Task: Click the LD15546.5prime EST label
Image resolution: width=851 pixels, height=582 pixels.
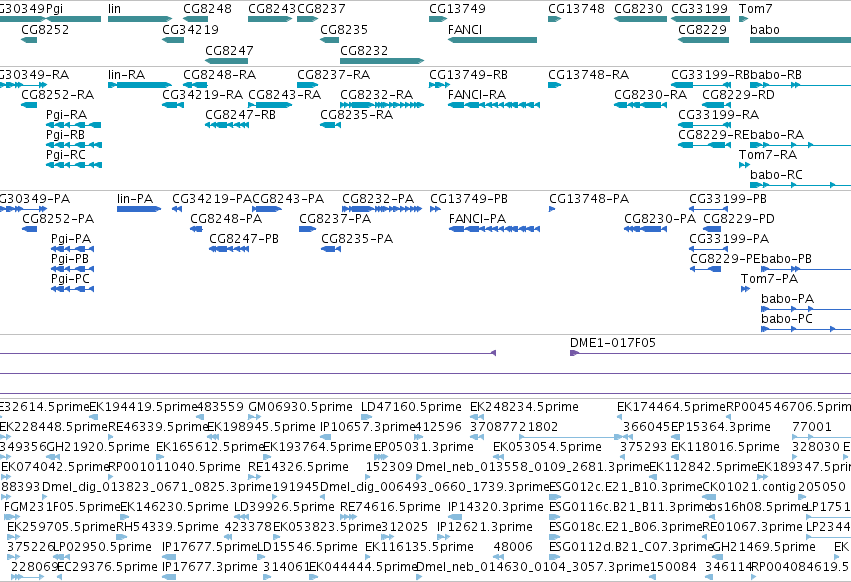Action: pyautogui.click(x=307, y=547)
